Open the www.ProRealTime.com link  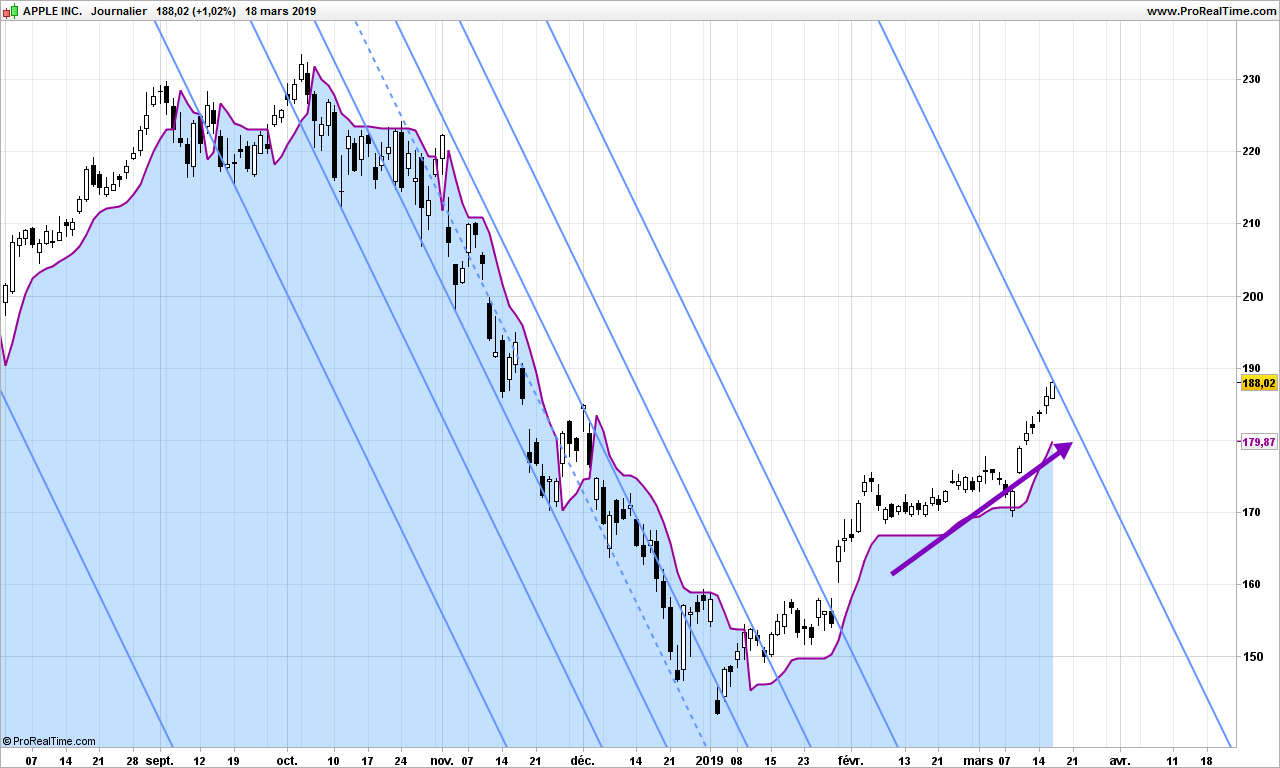click(1211, 11)
